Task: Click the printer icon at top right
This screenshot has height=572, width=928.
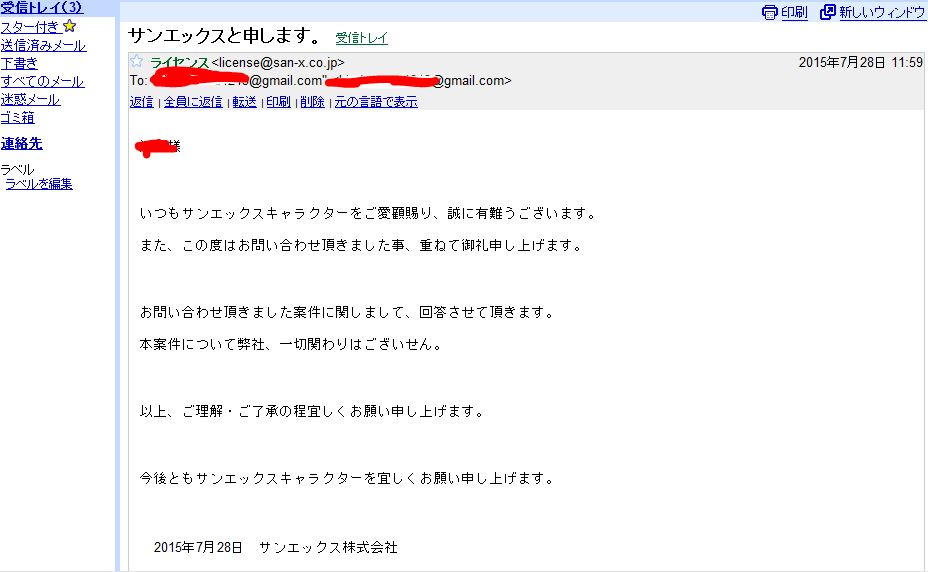Action: 769,12
